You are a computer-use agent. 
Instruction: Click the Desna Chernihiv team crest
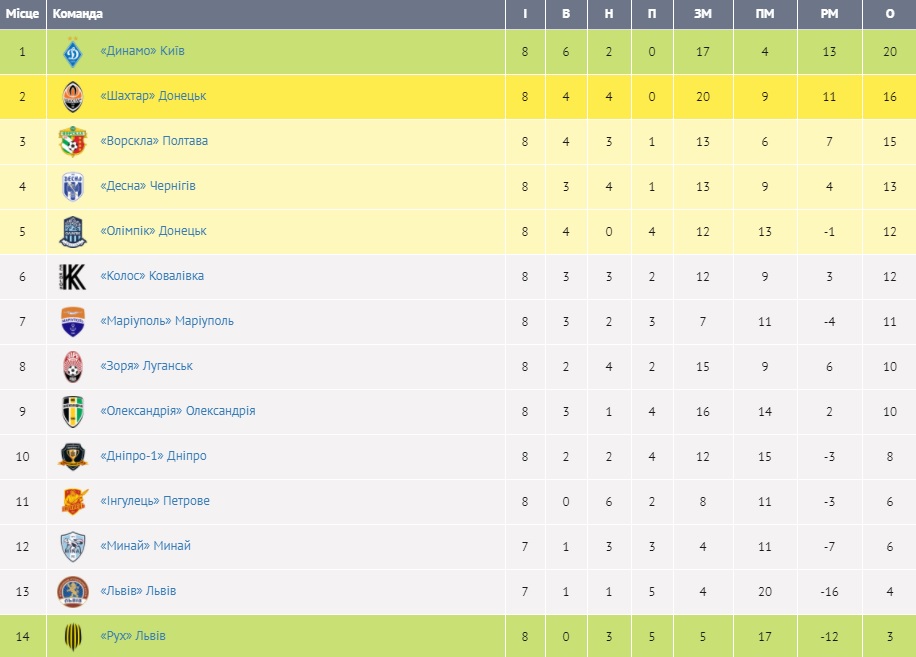[x=73, y=186]
